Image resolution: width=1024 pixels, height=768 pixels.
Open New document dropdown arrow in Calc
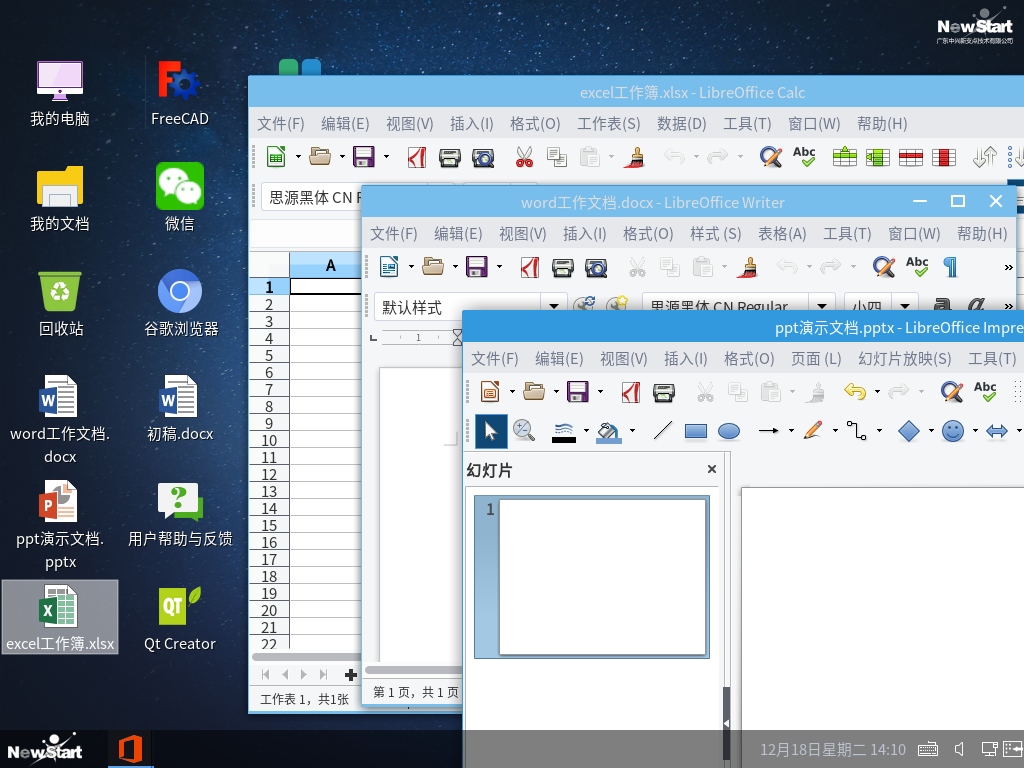[x=298, y=157]
